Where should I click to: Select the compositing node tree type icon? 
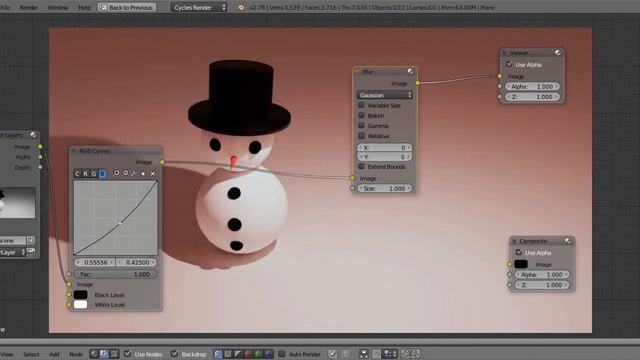point(104,354)
